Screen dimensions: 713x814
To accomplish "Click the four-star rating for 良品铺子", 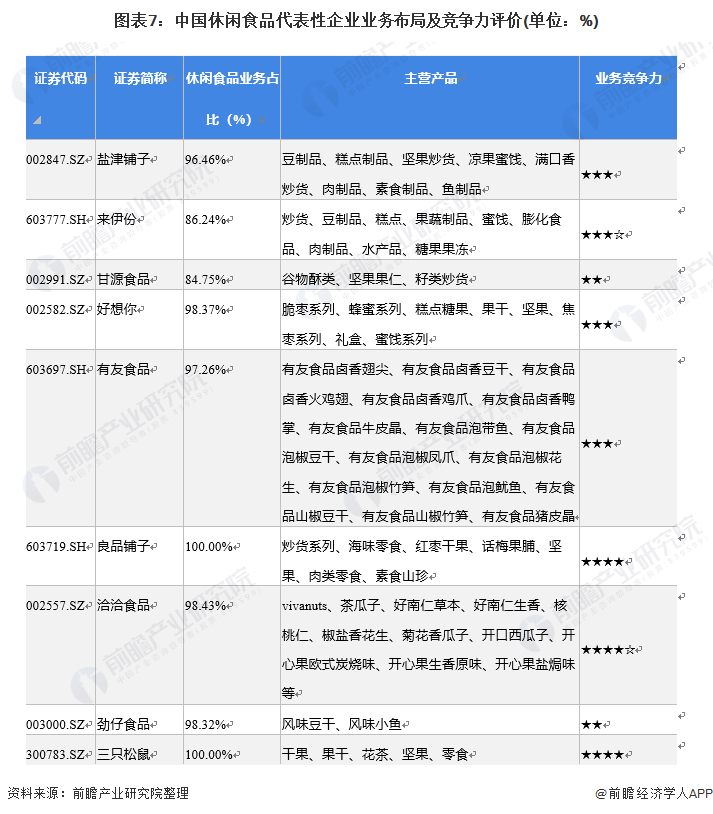I will pyautogui.click(x=602, y=562).
